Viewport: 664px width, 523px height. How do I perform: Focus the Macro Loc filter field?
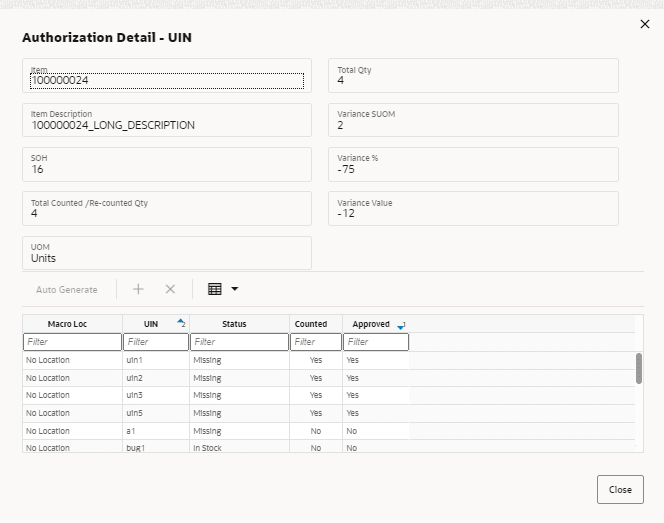72,342
